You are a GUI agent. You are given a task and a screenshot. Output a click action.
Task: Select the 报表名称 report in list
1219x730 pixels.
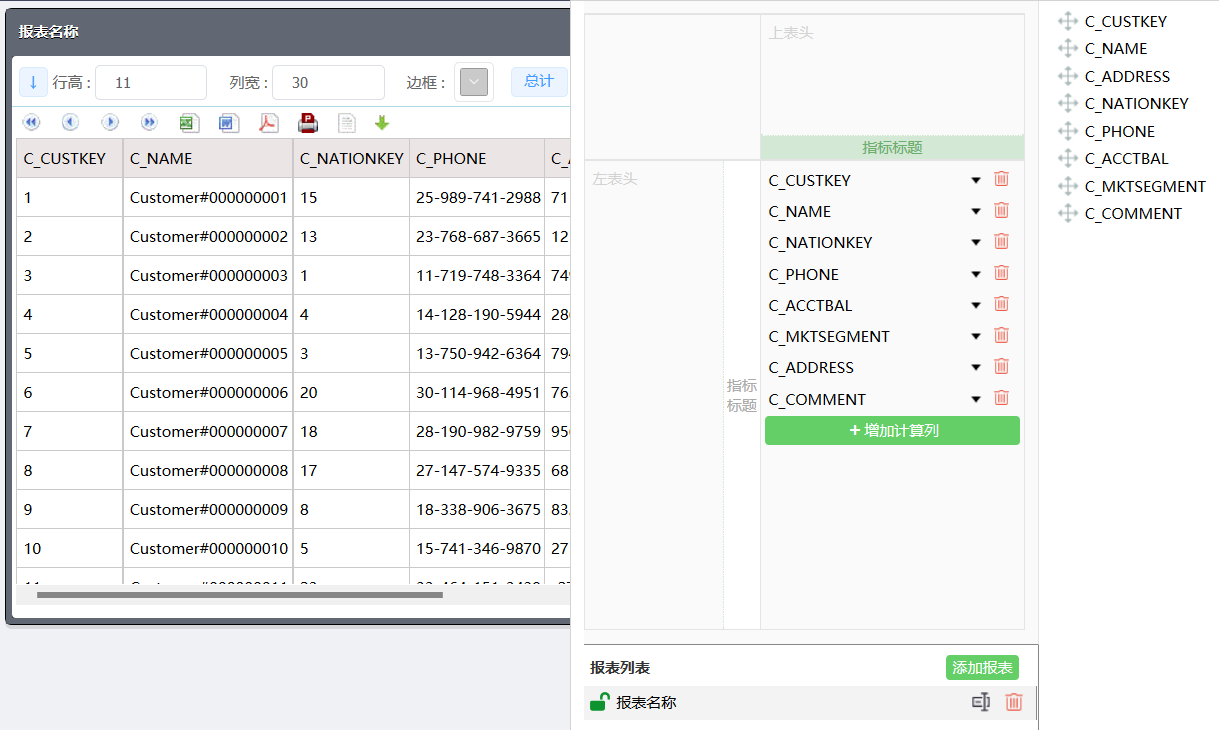coord(646,702)
